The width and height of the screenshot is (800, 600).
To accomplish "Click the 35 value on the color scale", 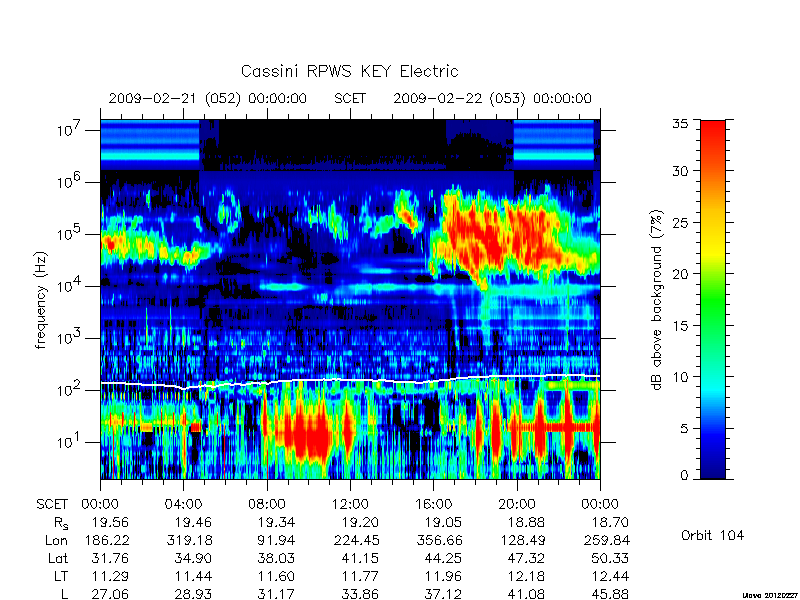I will pos(680,124).
